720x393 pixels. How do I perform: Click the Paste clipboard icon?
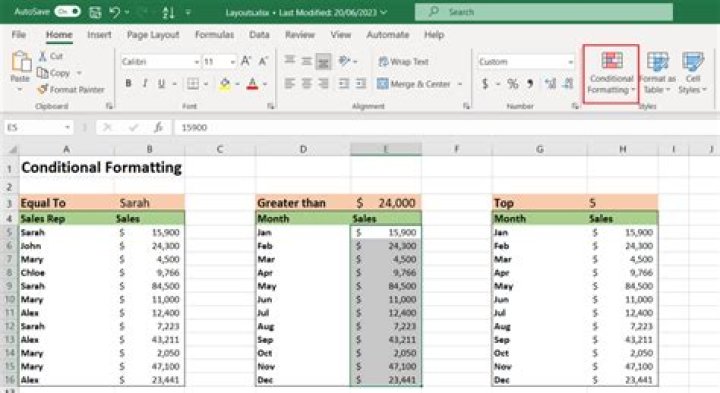coord(21,62)
